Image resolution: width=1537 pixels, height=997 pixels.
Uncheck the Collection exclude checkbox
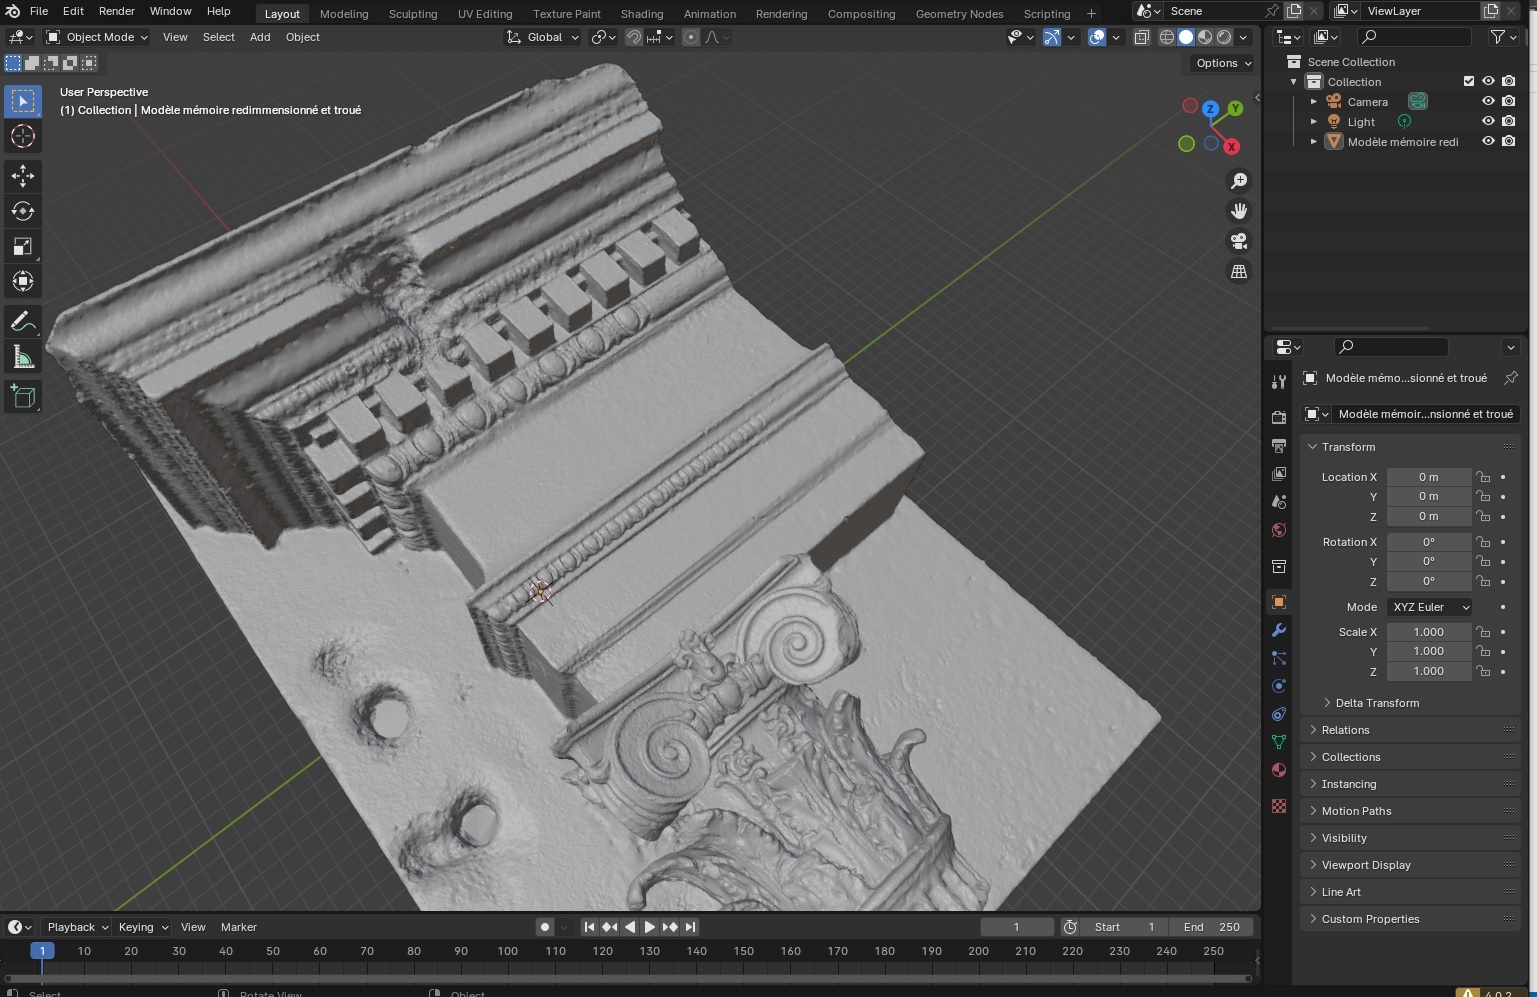click(1469, 82)
